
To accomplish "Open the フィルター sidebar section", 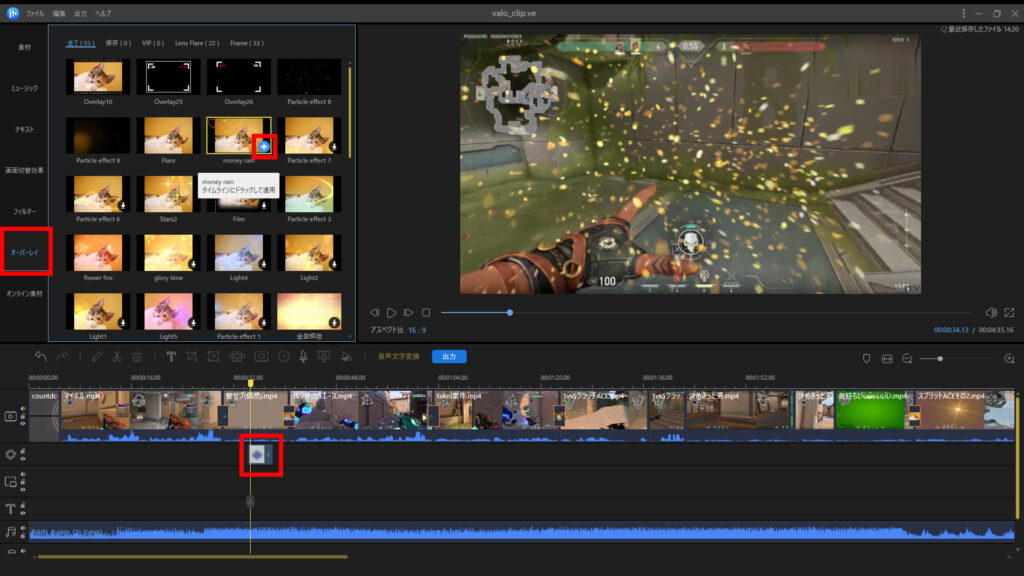I will [24, 212].
